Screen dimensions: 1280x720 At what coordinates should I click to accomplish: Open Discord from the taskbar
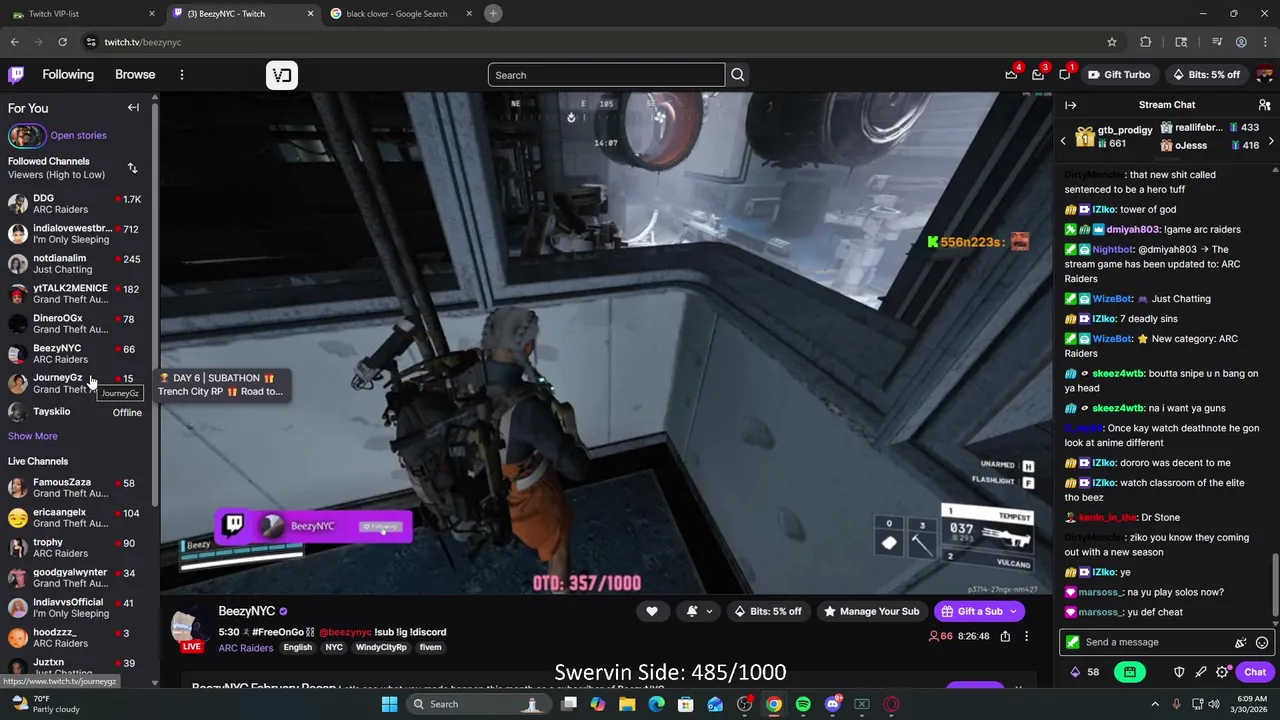coord(833,704)
